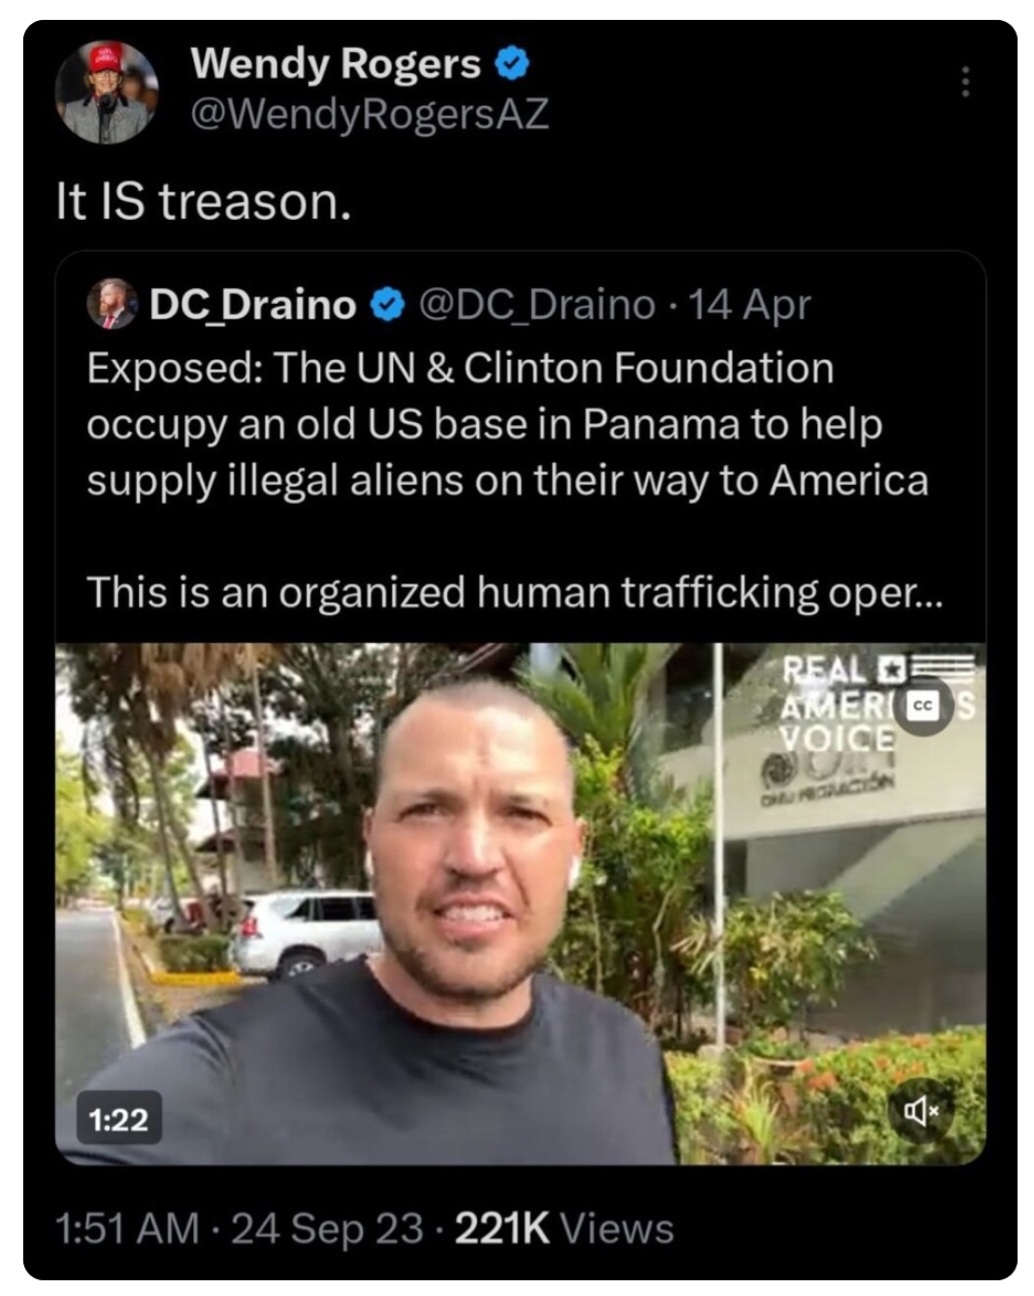Click the 1:51 AM 24 Sep 23 timestamp
Viewport: 1034px width, 1296px height.
click(x=240, y=1228)
